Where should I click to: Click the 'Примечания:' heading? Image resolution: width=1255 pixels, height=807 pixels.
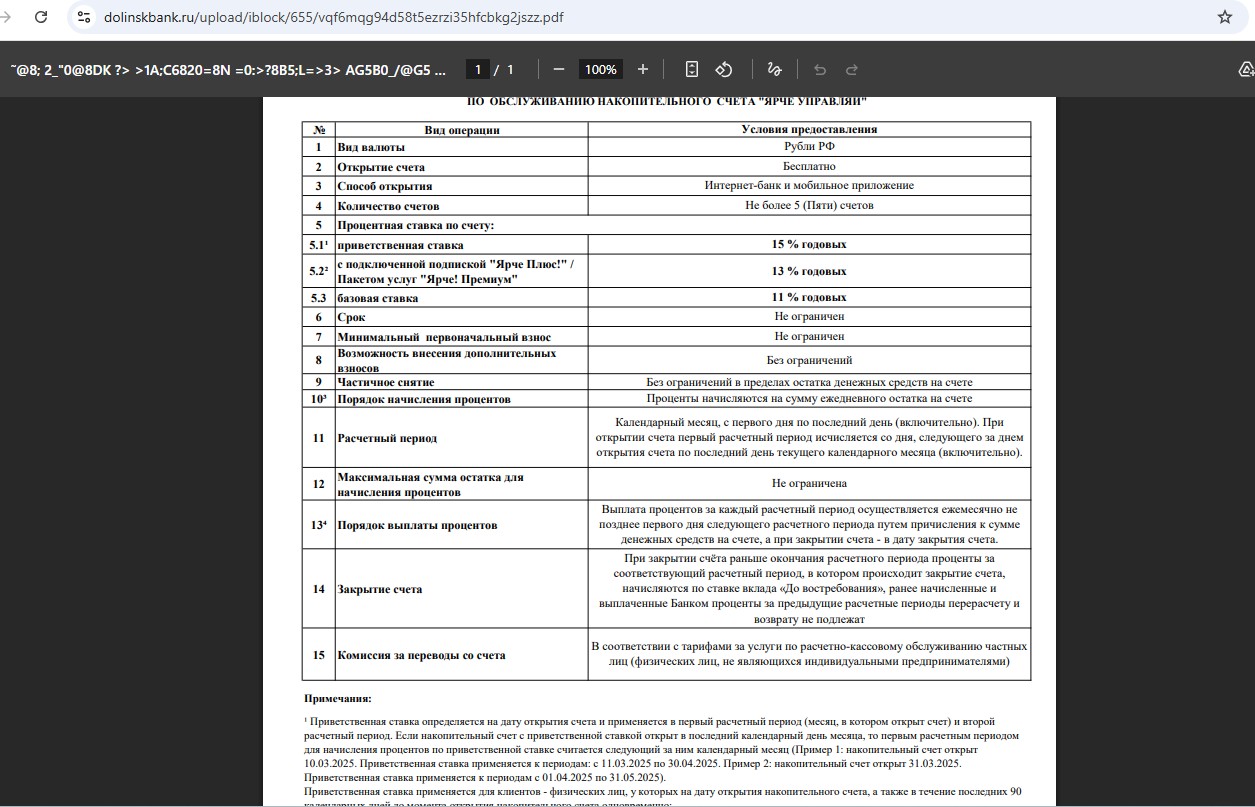coord(337,698)
